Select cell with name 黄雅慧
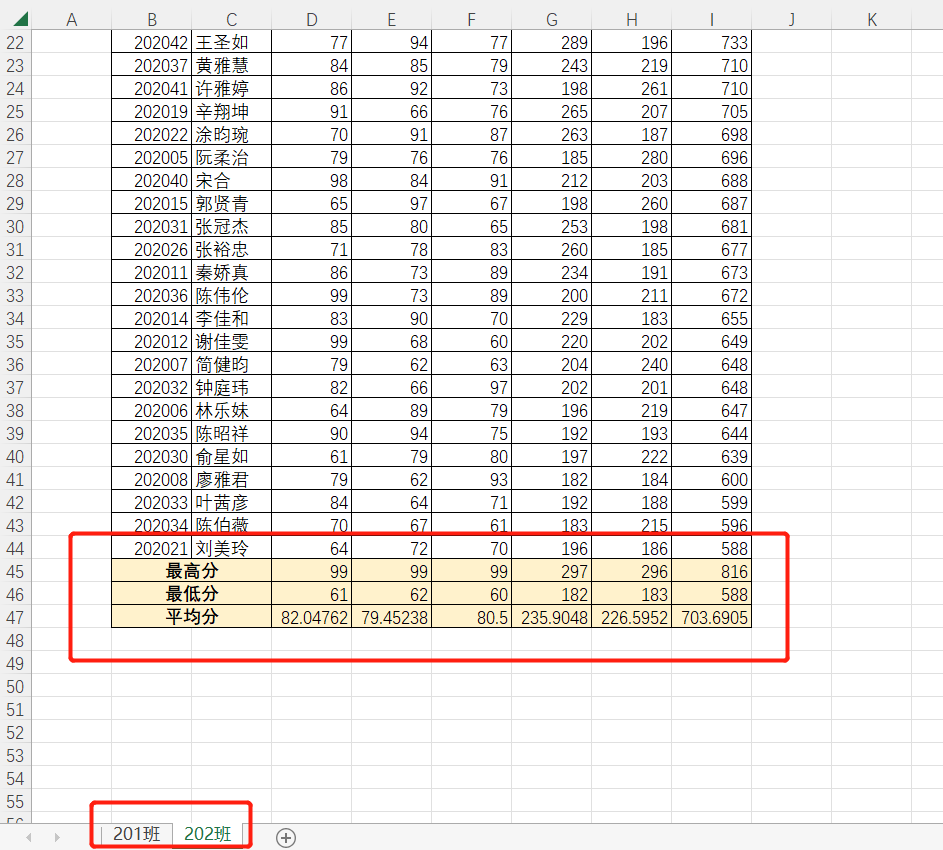The image size is (943, 850). pos(232,66)
